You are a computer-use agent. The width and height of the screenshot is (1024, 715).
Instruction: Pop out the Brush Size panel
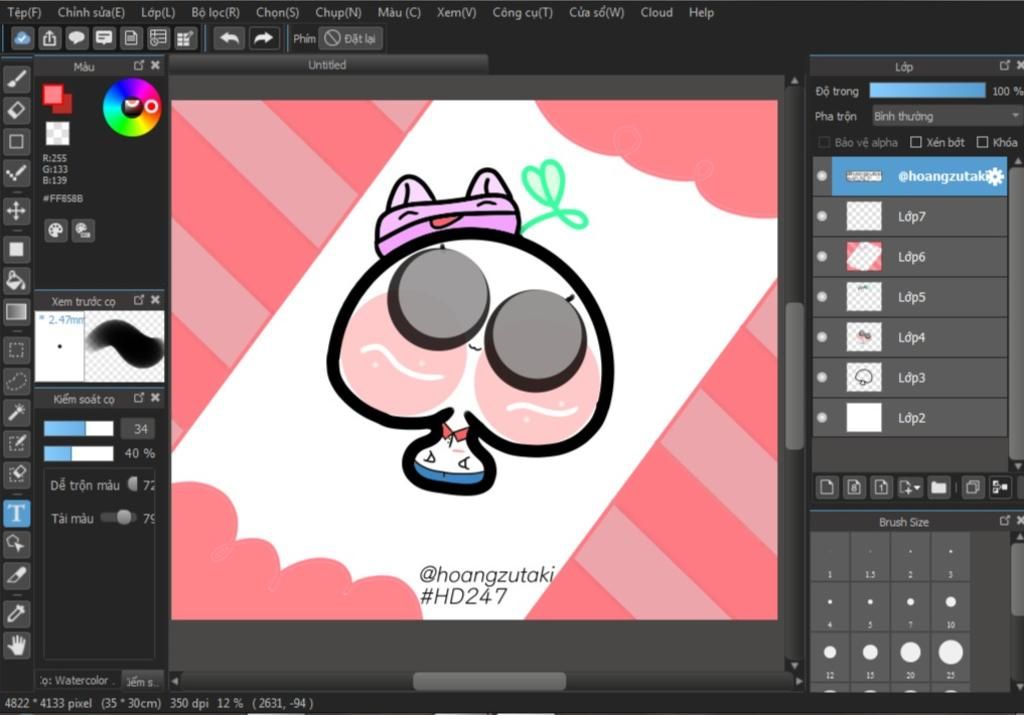pos(1004,520)
